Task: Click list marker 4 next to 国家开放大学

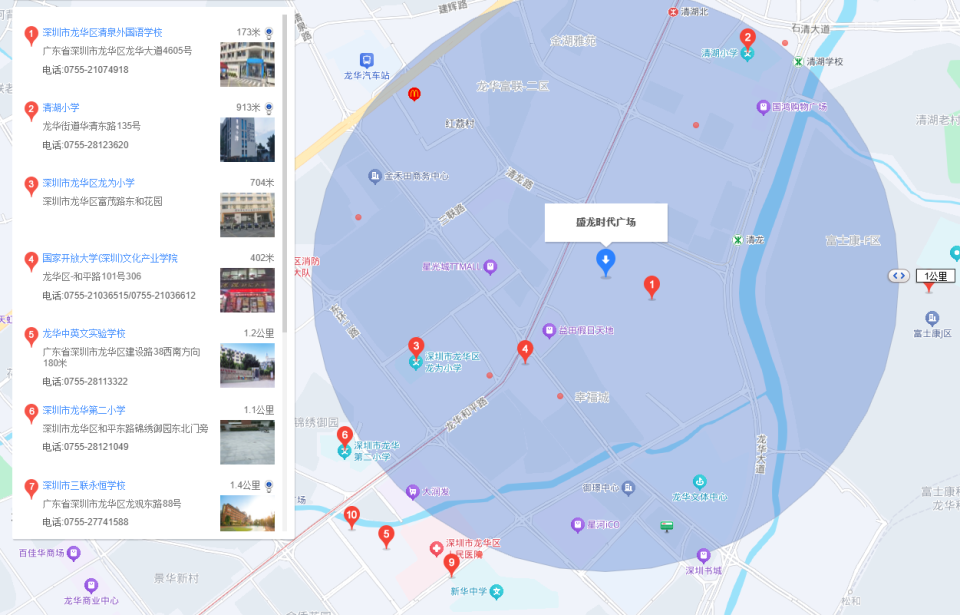Action: click(31, 261)
